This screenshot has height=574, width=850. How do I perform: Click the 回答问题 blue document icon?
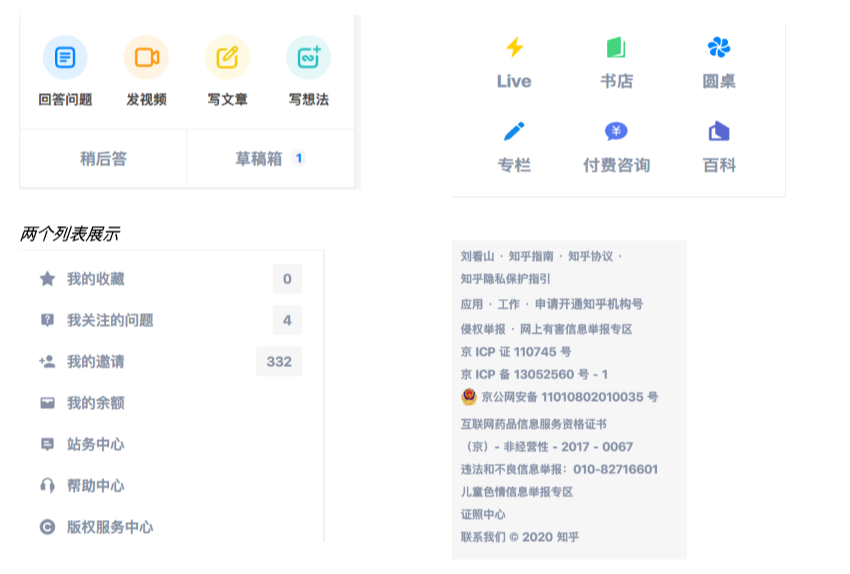(65, 57)
